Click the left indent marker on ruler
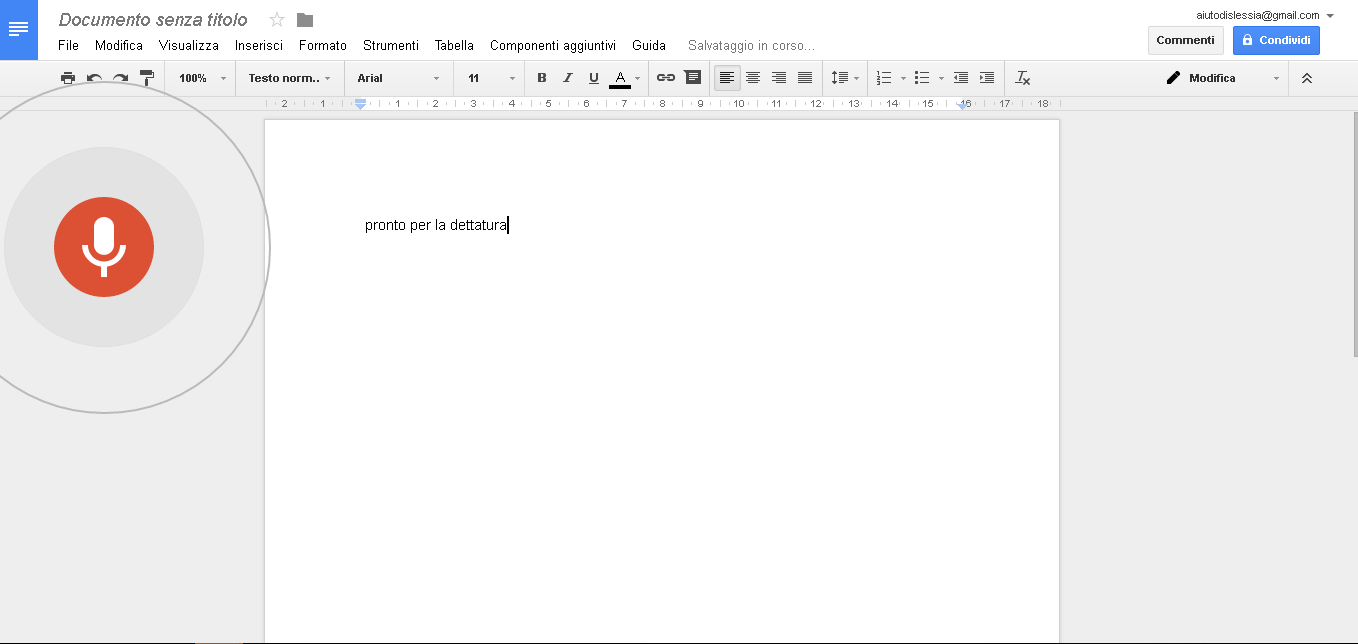Viewport: 1358px width, 644px height. click(x=361, y=103)
